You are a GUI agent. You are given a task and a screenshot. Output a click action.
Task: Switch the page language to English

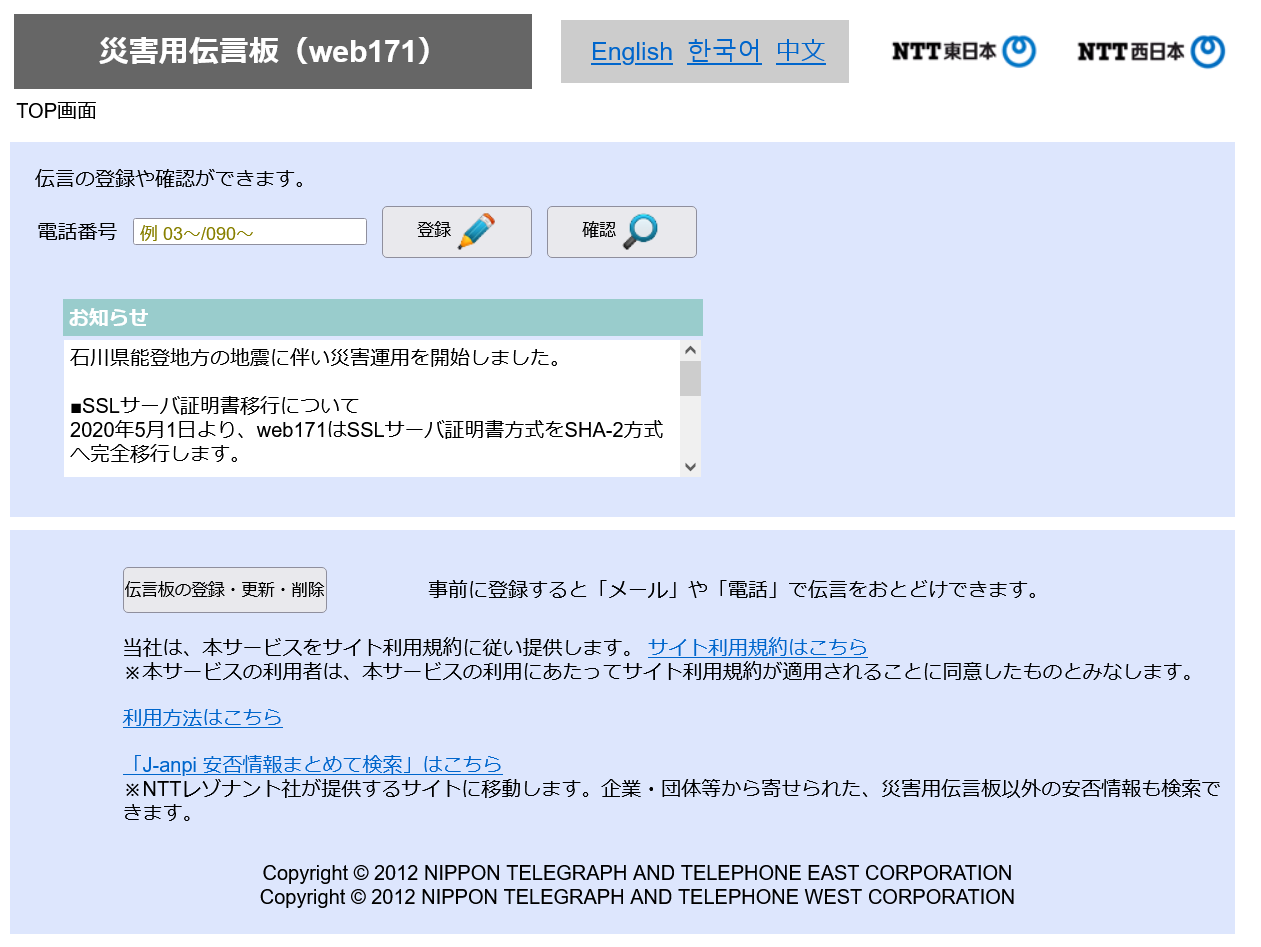pyautogui.click(x=632, y=51)
